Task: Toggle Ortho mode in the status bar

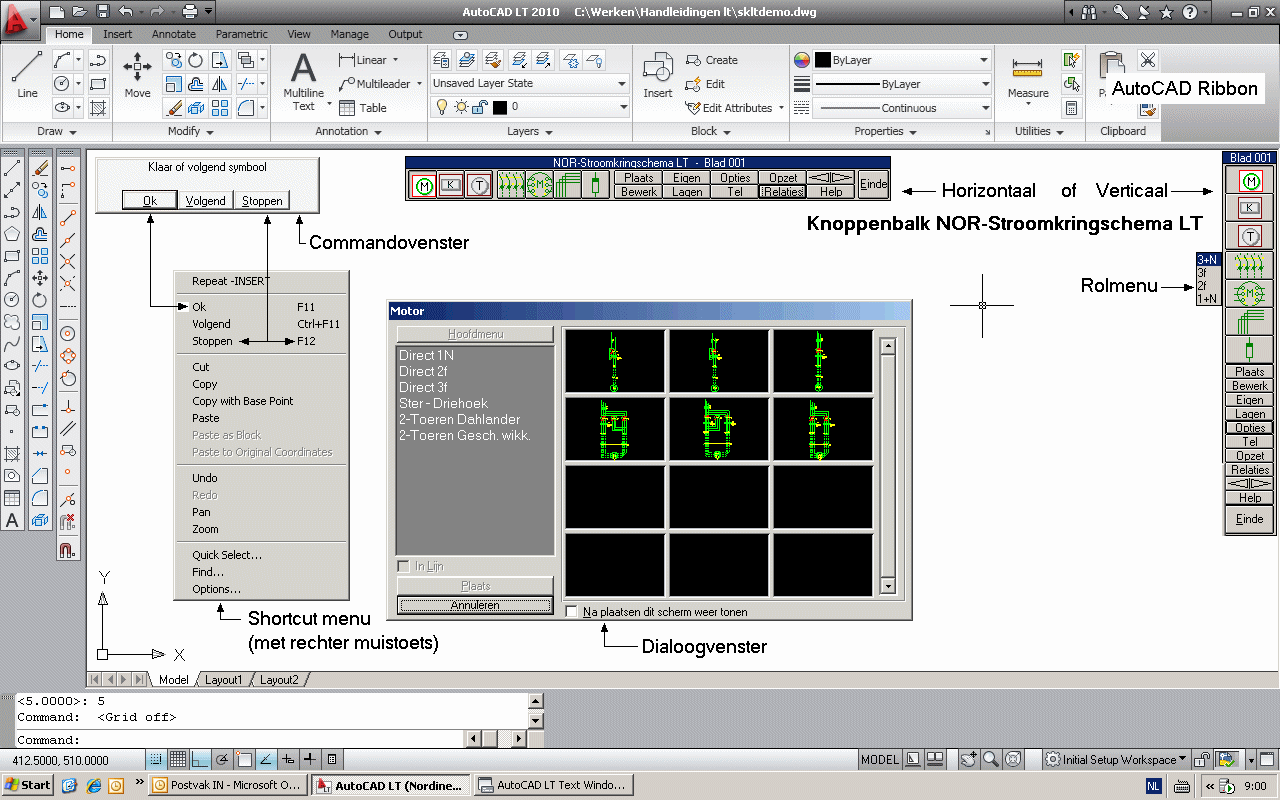Action: pos(200,759)
